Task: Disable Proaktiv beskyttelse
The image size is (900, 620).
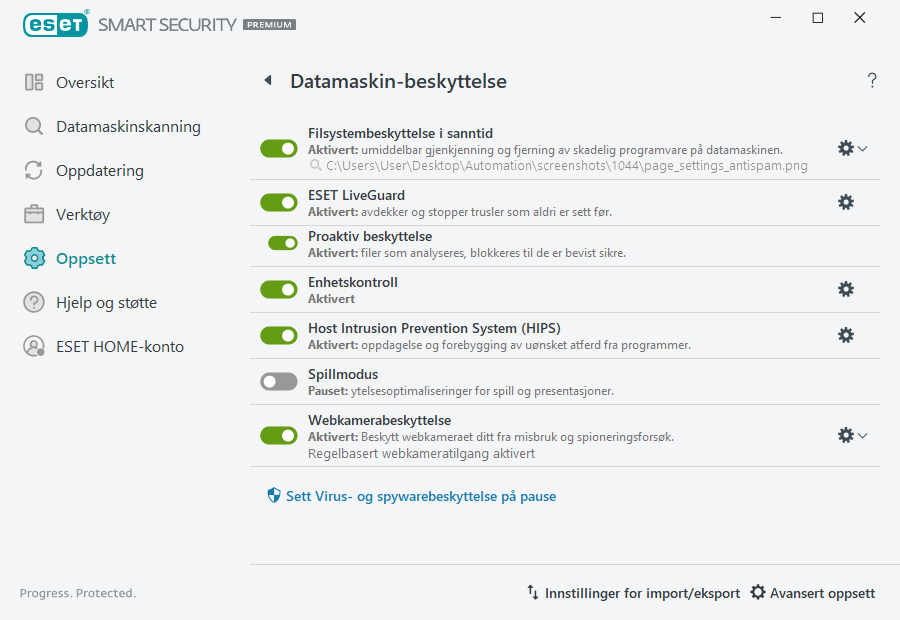Action: pos(278,242)
